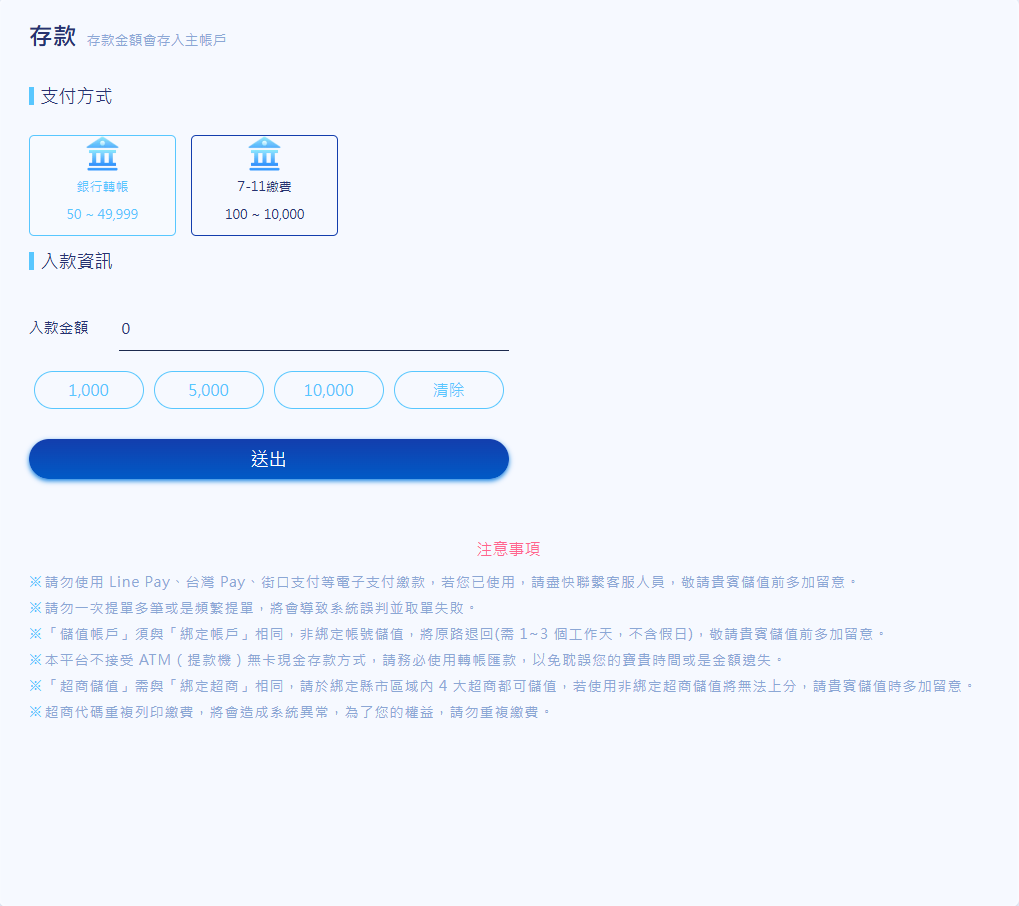Click the 50 ~ 49,999 limit text
Image resolution: width=1019 pixels, height=906 pixels.
102,214
